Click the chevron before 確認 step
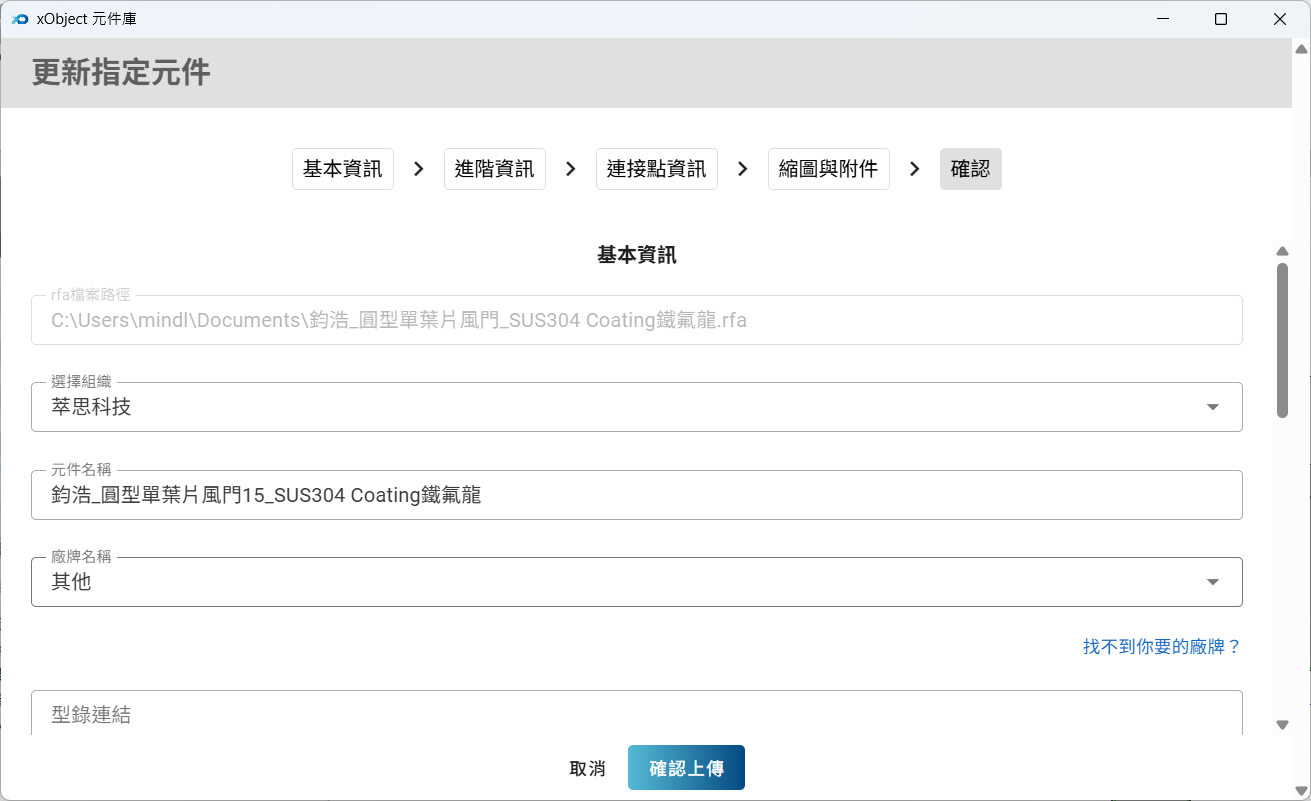This screenshot has width=1311, height=801. click(914, 169)
